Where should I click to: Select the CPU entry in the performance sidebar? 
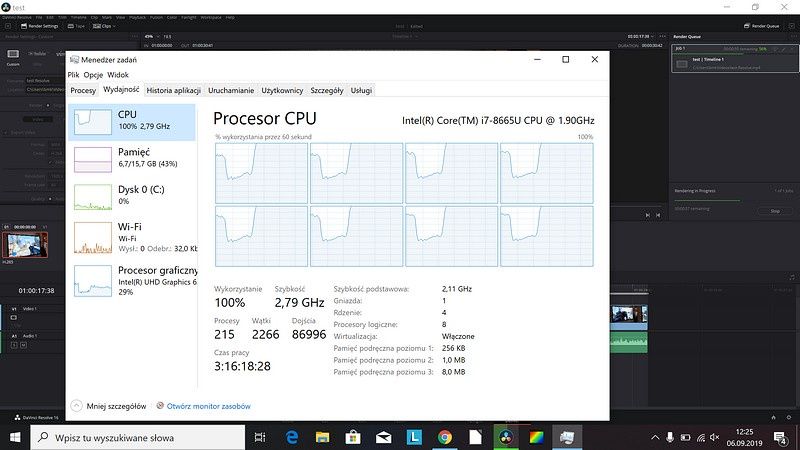[x=132, y=122]
